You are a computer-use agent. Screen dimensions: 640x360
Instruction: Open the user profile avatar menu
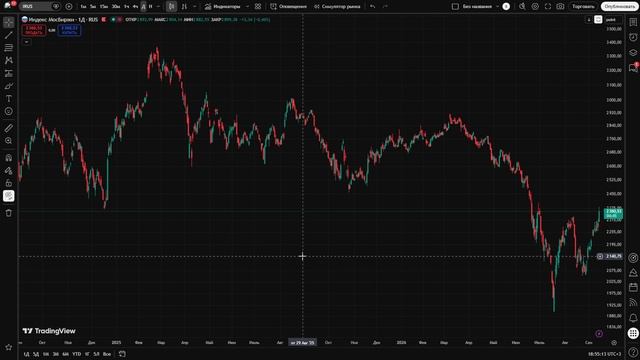coord(9,6)
